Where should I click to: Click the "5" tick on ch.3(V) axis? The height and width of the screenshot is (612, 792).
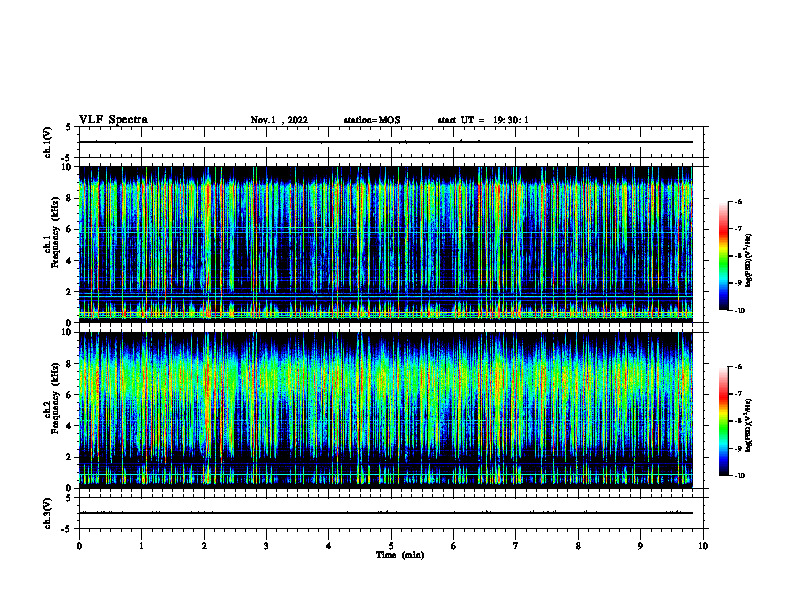[69, 498]
